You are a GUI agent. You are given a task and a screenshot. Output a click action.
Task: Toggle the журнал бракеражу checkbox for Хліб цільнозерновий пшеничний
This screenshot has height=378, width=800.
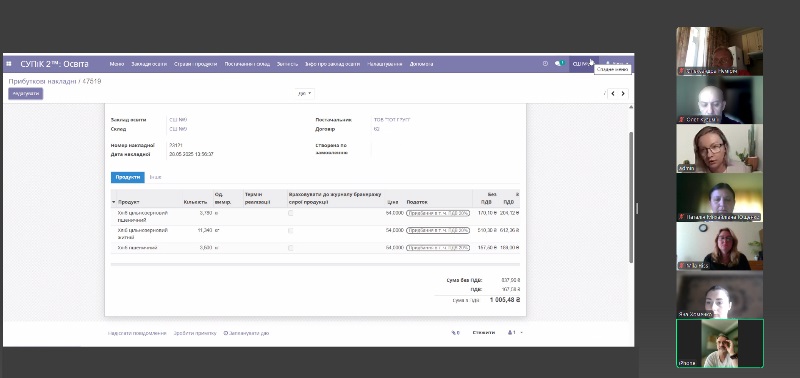click(x=291, y=213)
